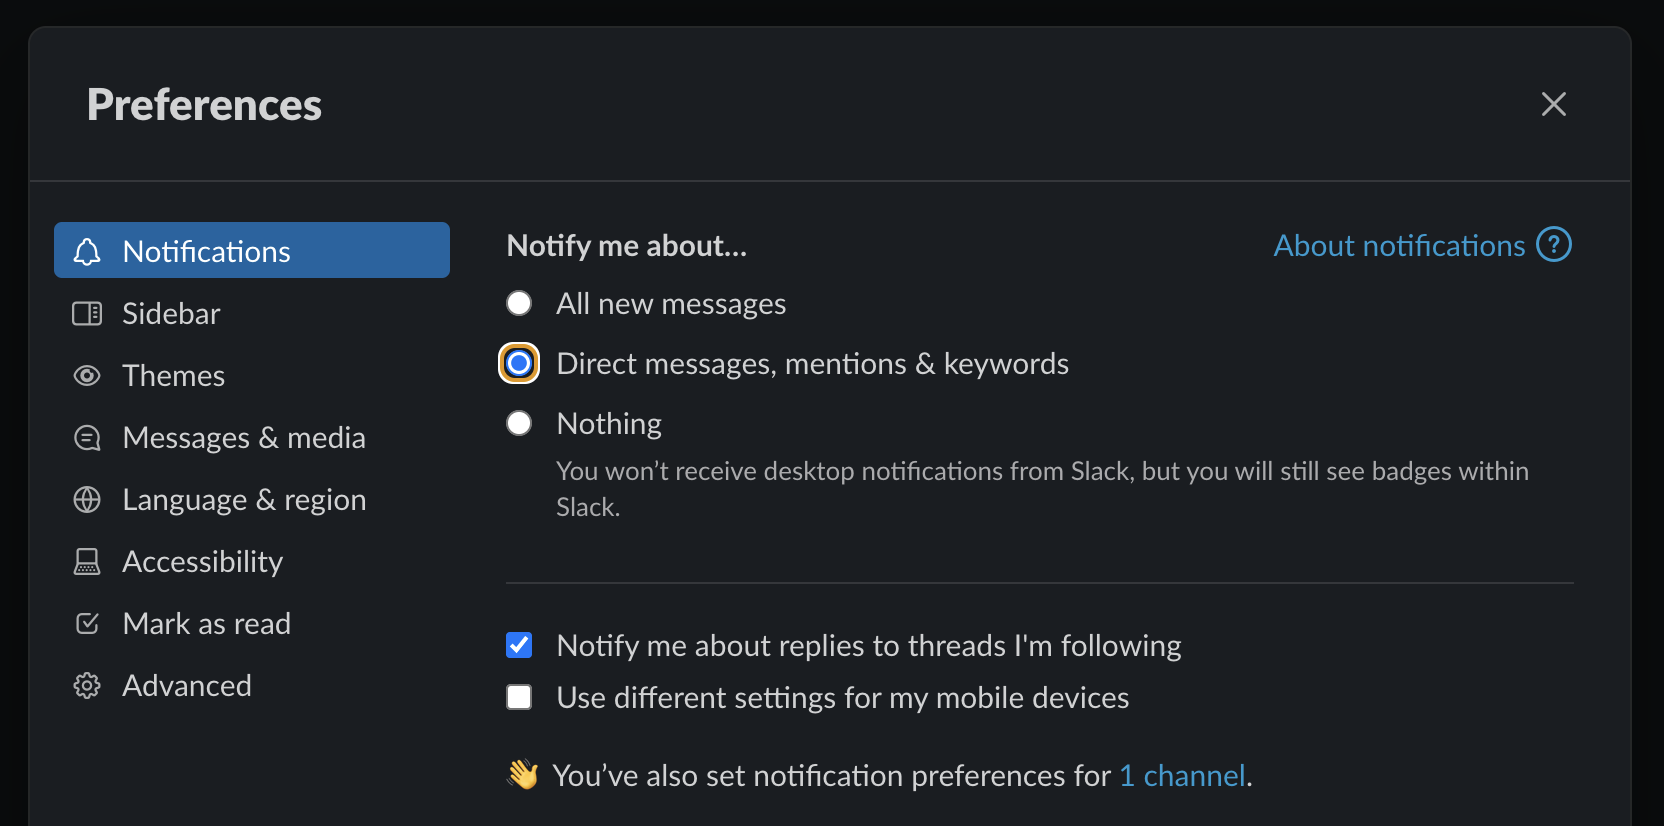
Task: Close the Preferences dialog with X
Action: [x=1553, y=104]
